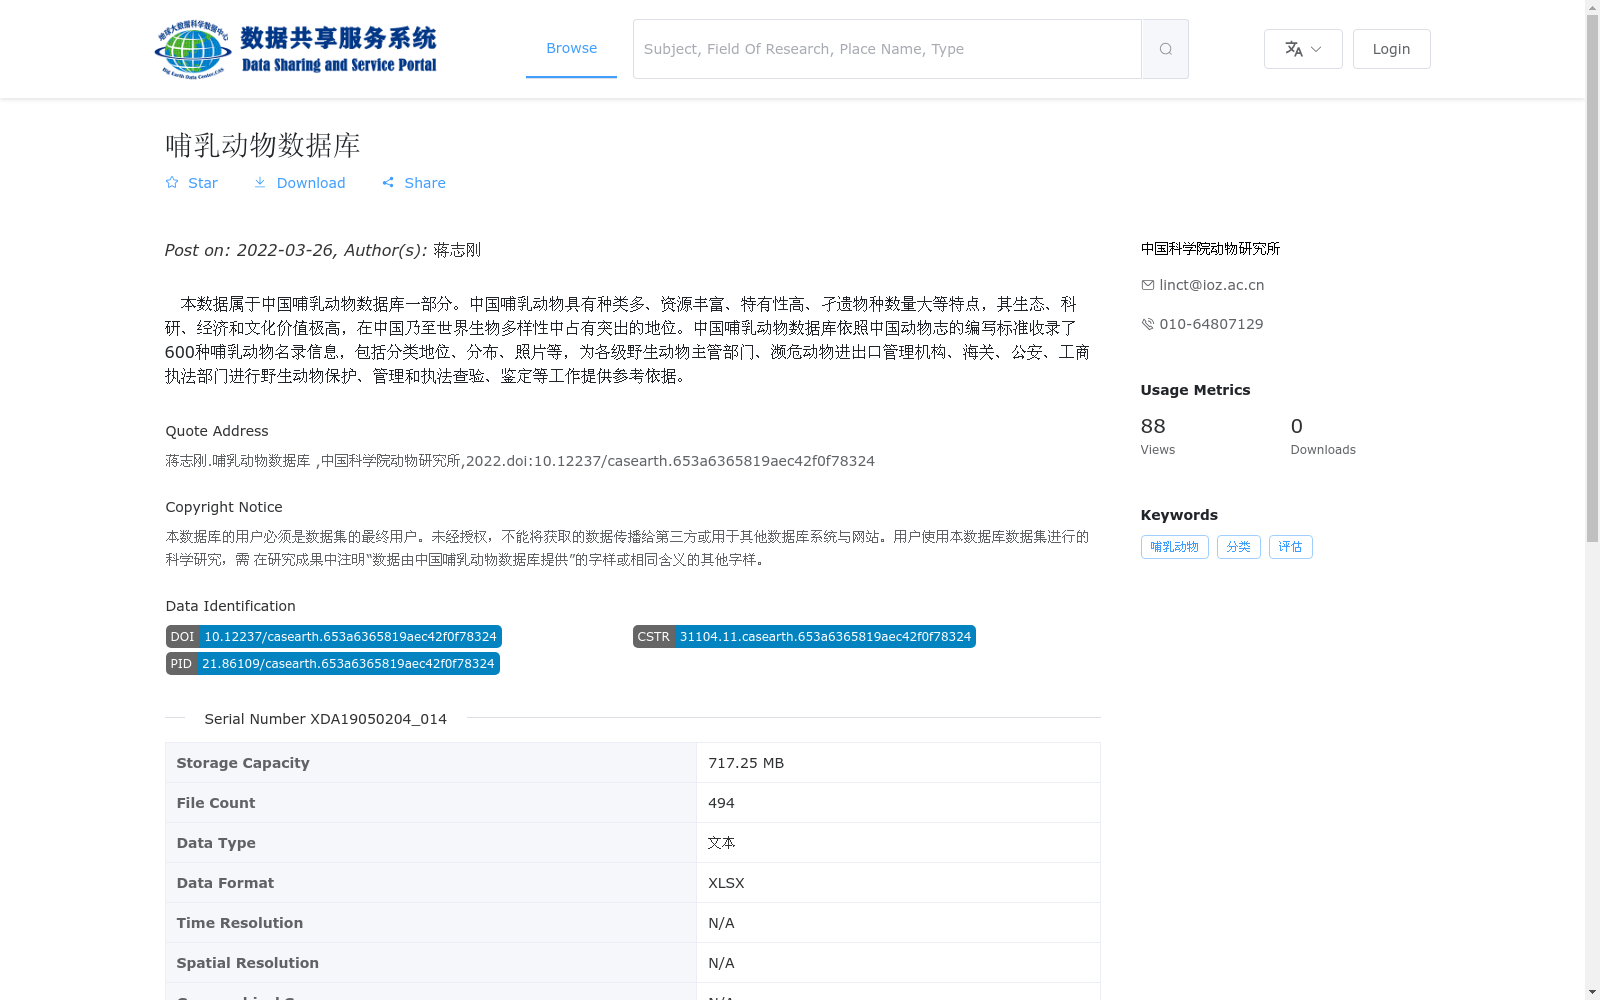The width and height of the screenshot is (1600, 1000).
Task: Click the email envelope icon
Action: pyautogui.click(x=1148, y=285)
